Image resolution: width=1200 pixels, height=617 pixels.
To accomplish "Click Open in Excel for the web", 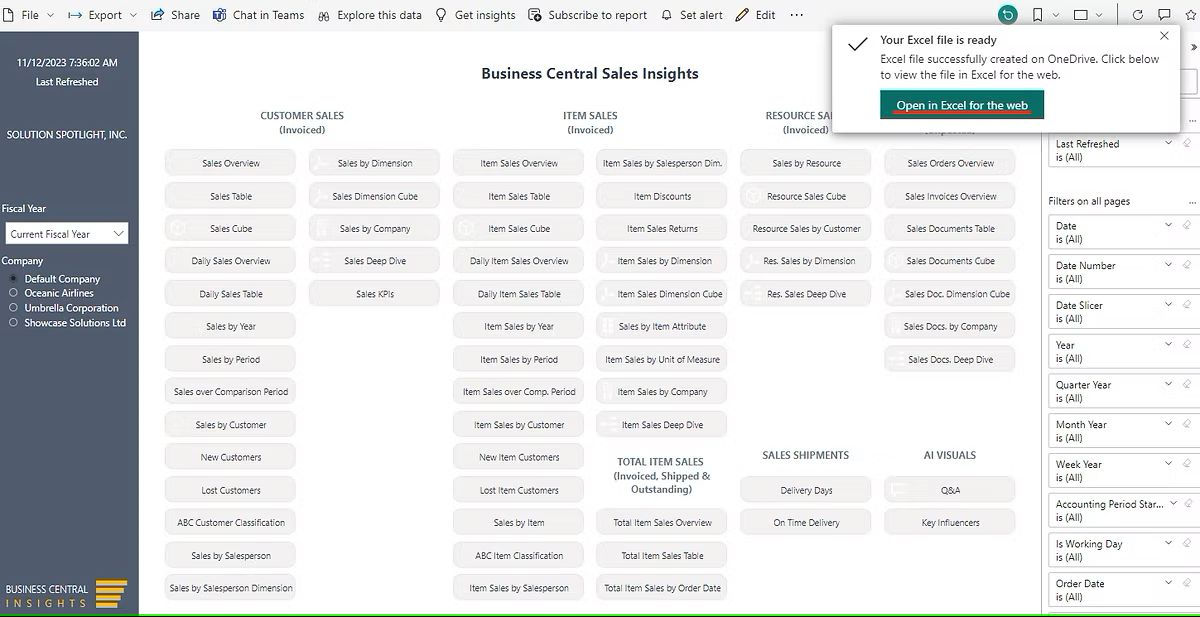I will 962,105.
